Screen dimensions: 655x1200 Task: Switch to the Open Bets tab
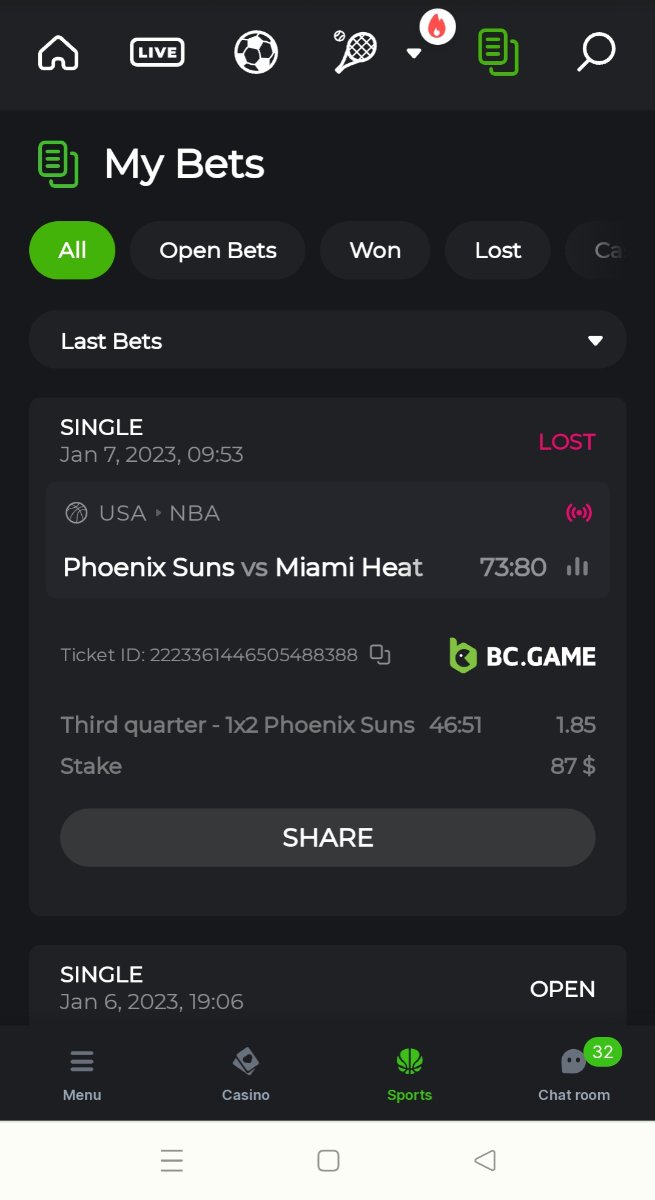pos(218,250)
